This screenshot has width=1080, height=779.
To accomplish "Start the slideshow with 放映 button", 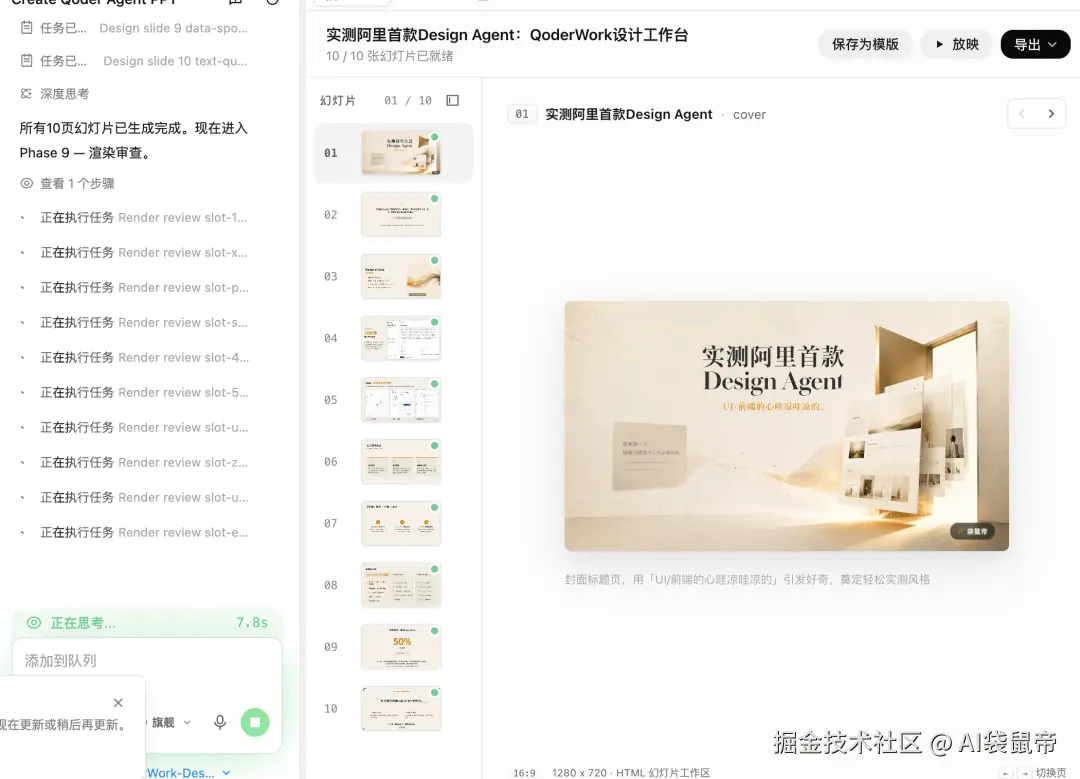I will point(957,45).
